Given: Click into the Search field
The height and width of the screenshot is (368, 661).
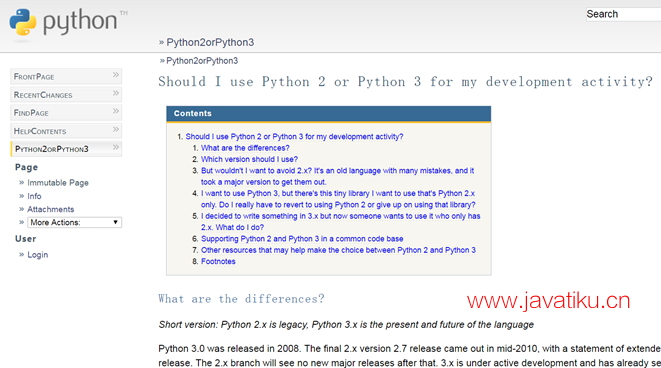Looking at the screenshot, I should coord(623,14).
